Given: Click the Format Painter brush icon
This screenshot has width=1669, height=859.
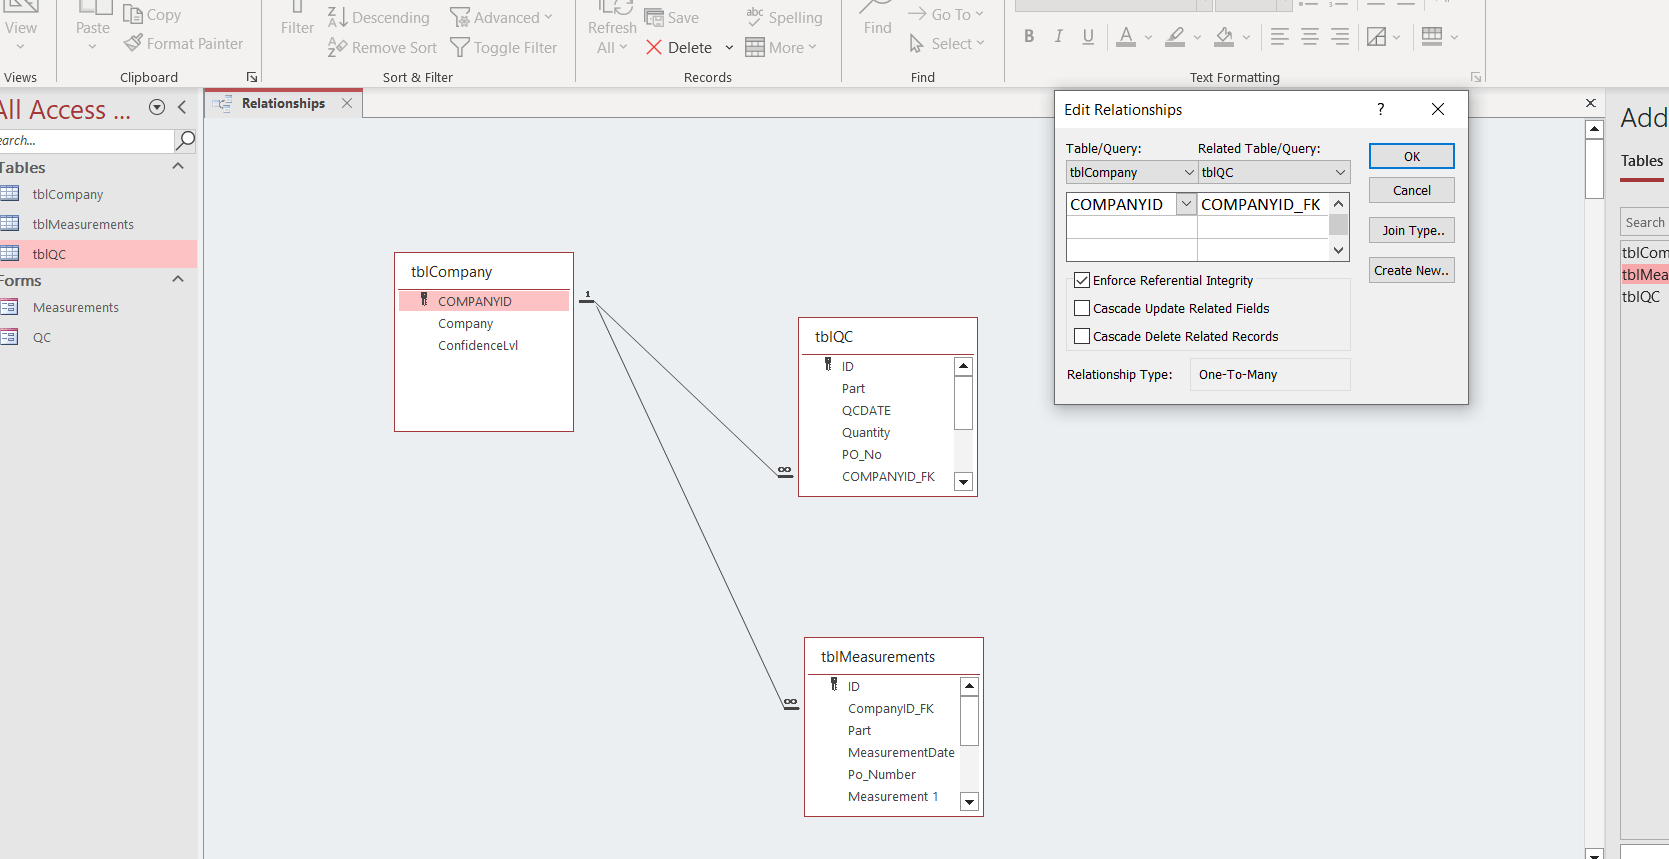Looking at the screenshot, I should (x=133, y=43).
